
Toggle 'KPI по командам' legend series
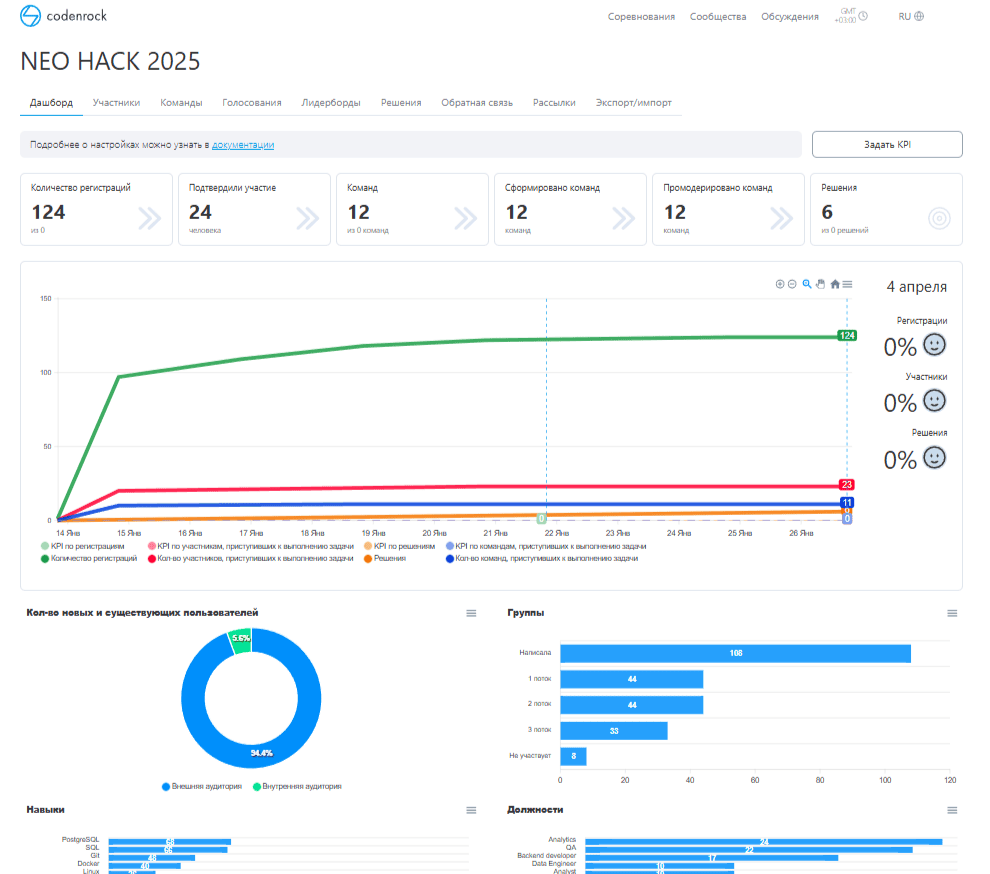point(546,546)
